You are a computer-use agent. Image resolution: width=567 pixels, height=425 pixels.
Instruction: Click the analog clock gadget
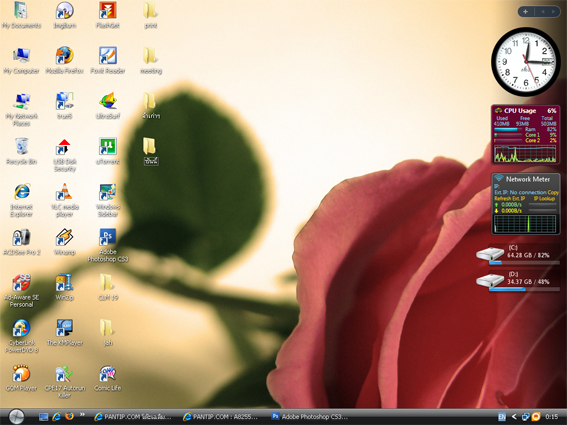pos(525,62)
